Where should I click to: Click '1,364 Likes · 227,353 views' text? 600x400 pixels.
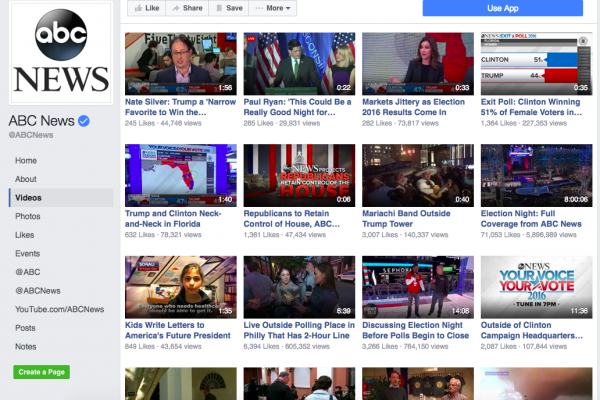[524, 123]
